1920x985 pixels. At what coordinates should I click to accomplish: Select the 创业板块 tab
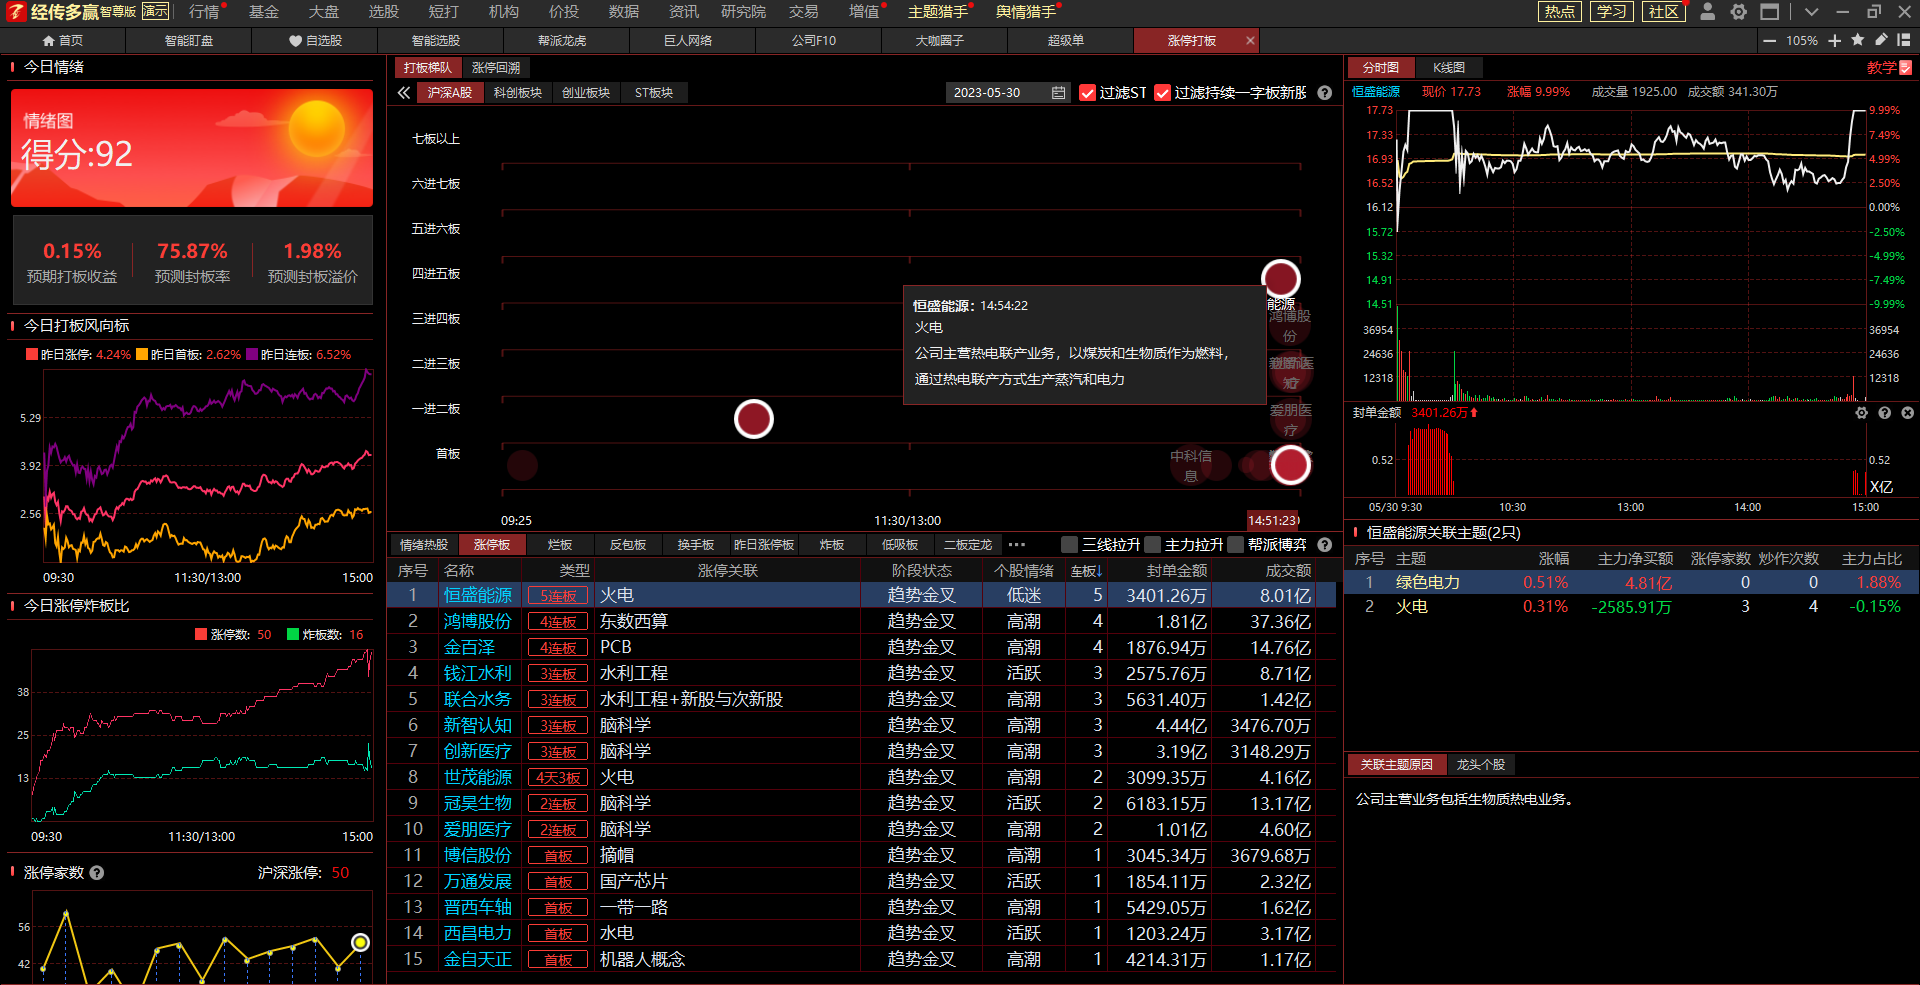point(586,93)
